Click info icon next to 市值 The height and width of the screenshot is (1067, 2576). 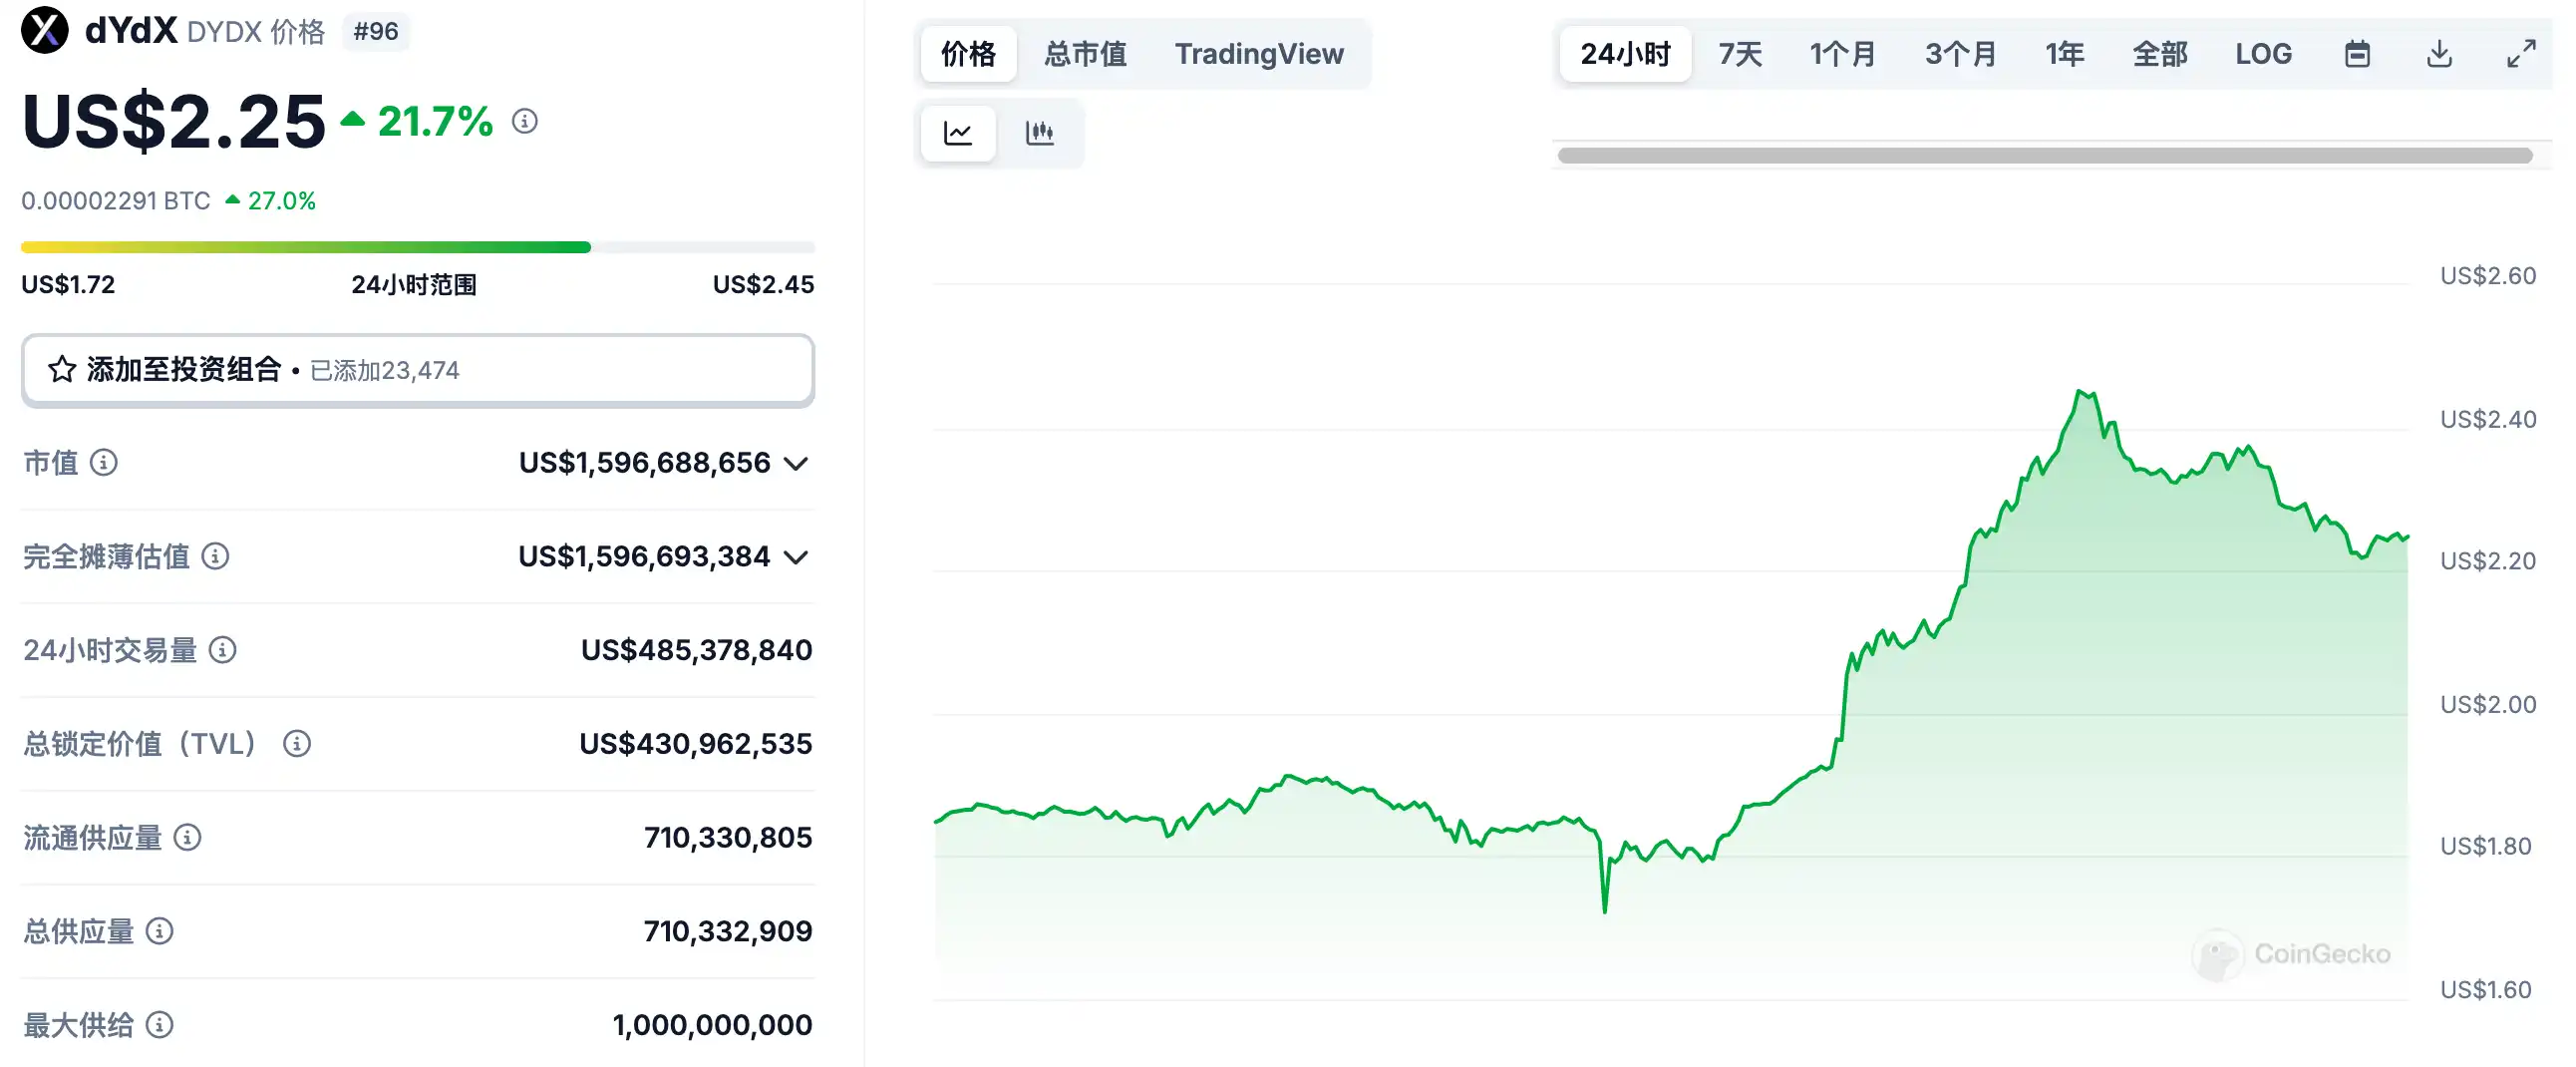click(104, 463)
